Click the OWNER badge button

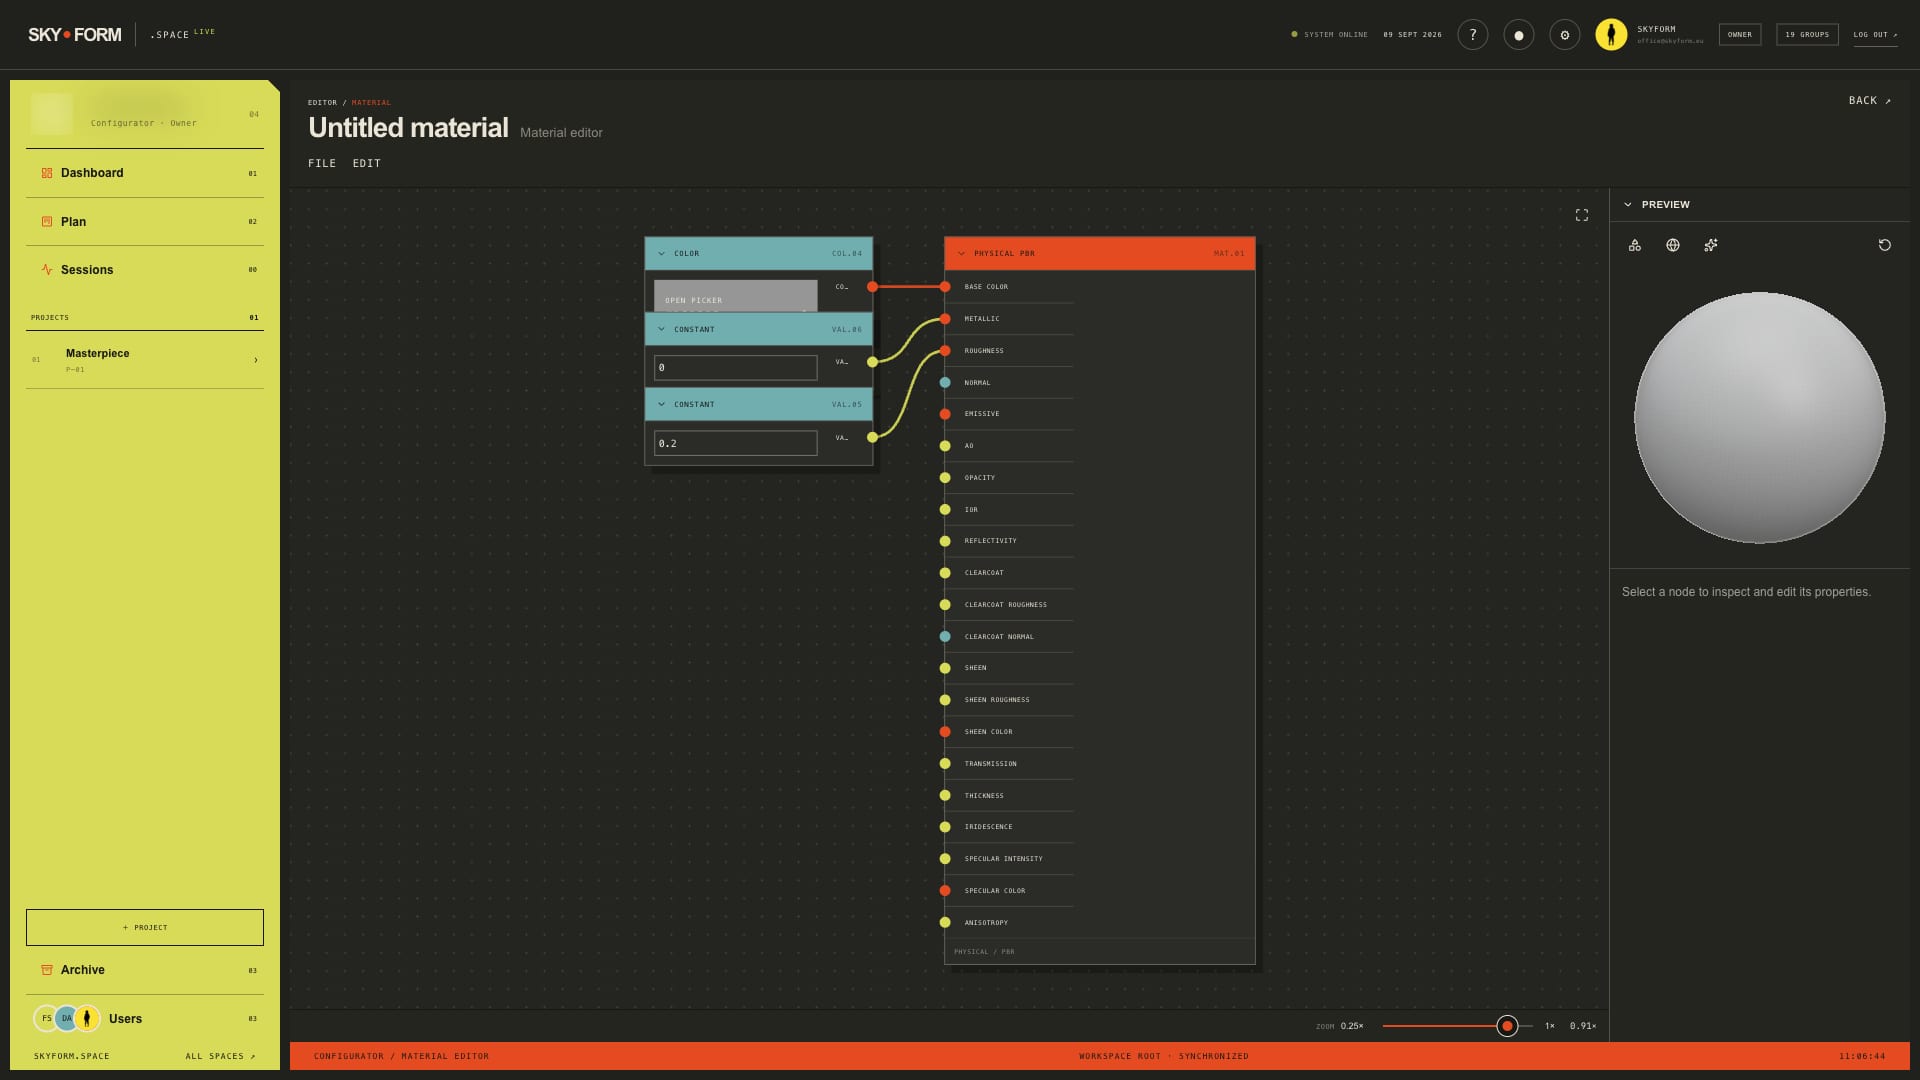(x=1739, y=35)
